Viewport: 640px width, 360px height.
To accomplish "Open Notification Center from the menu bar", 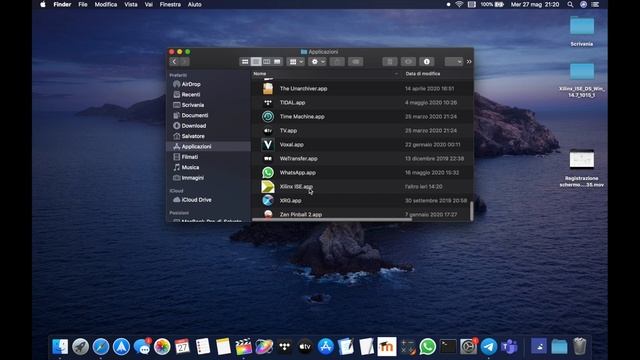I will (596, 4).
